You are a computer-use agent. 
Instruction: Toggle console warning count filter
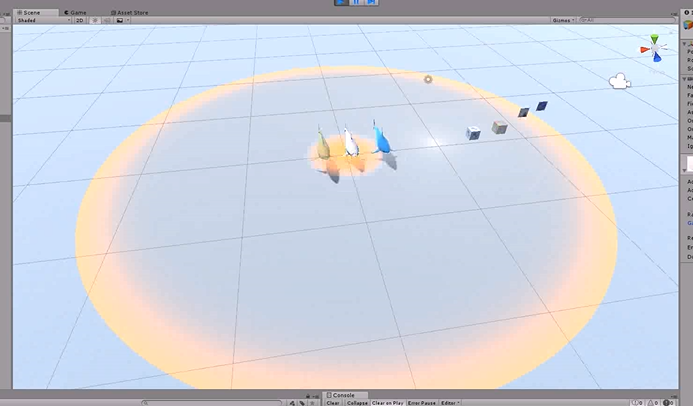[x=654, y=403]
